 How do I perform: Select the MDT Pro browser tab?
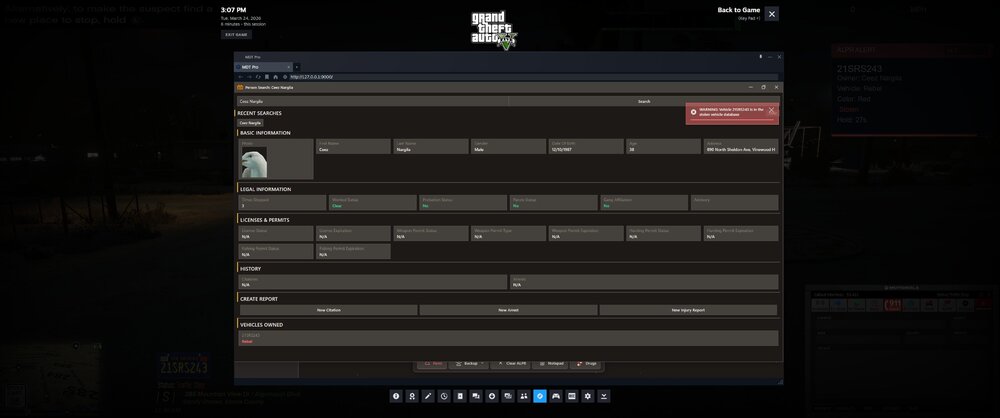point(261,67)
